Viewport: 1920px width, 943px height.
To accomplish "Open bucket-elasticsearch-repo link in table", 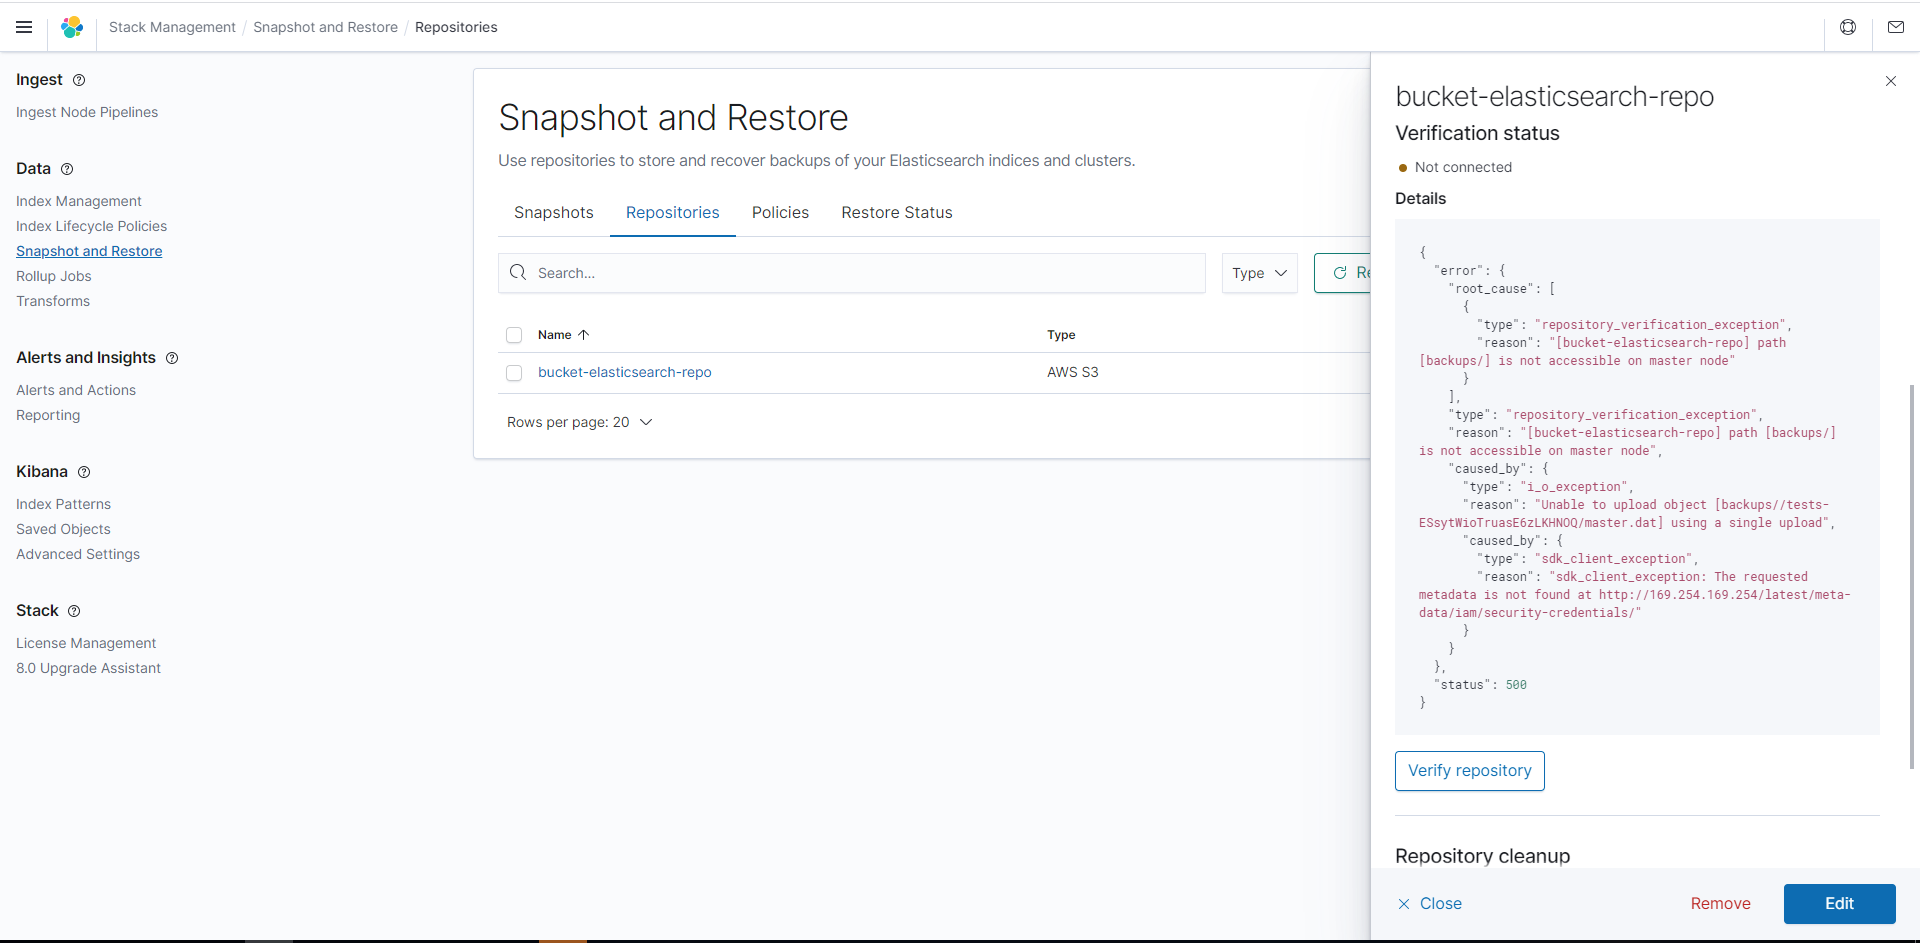I will 625,372.
